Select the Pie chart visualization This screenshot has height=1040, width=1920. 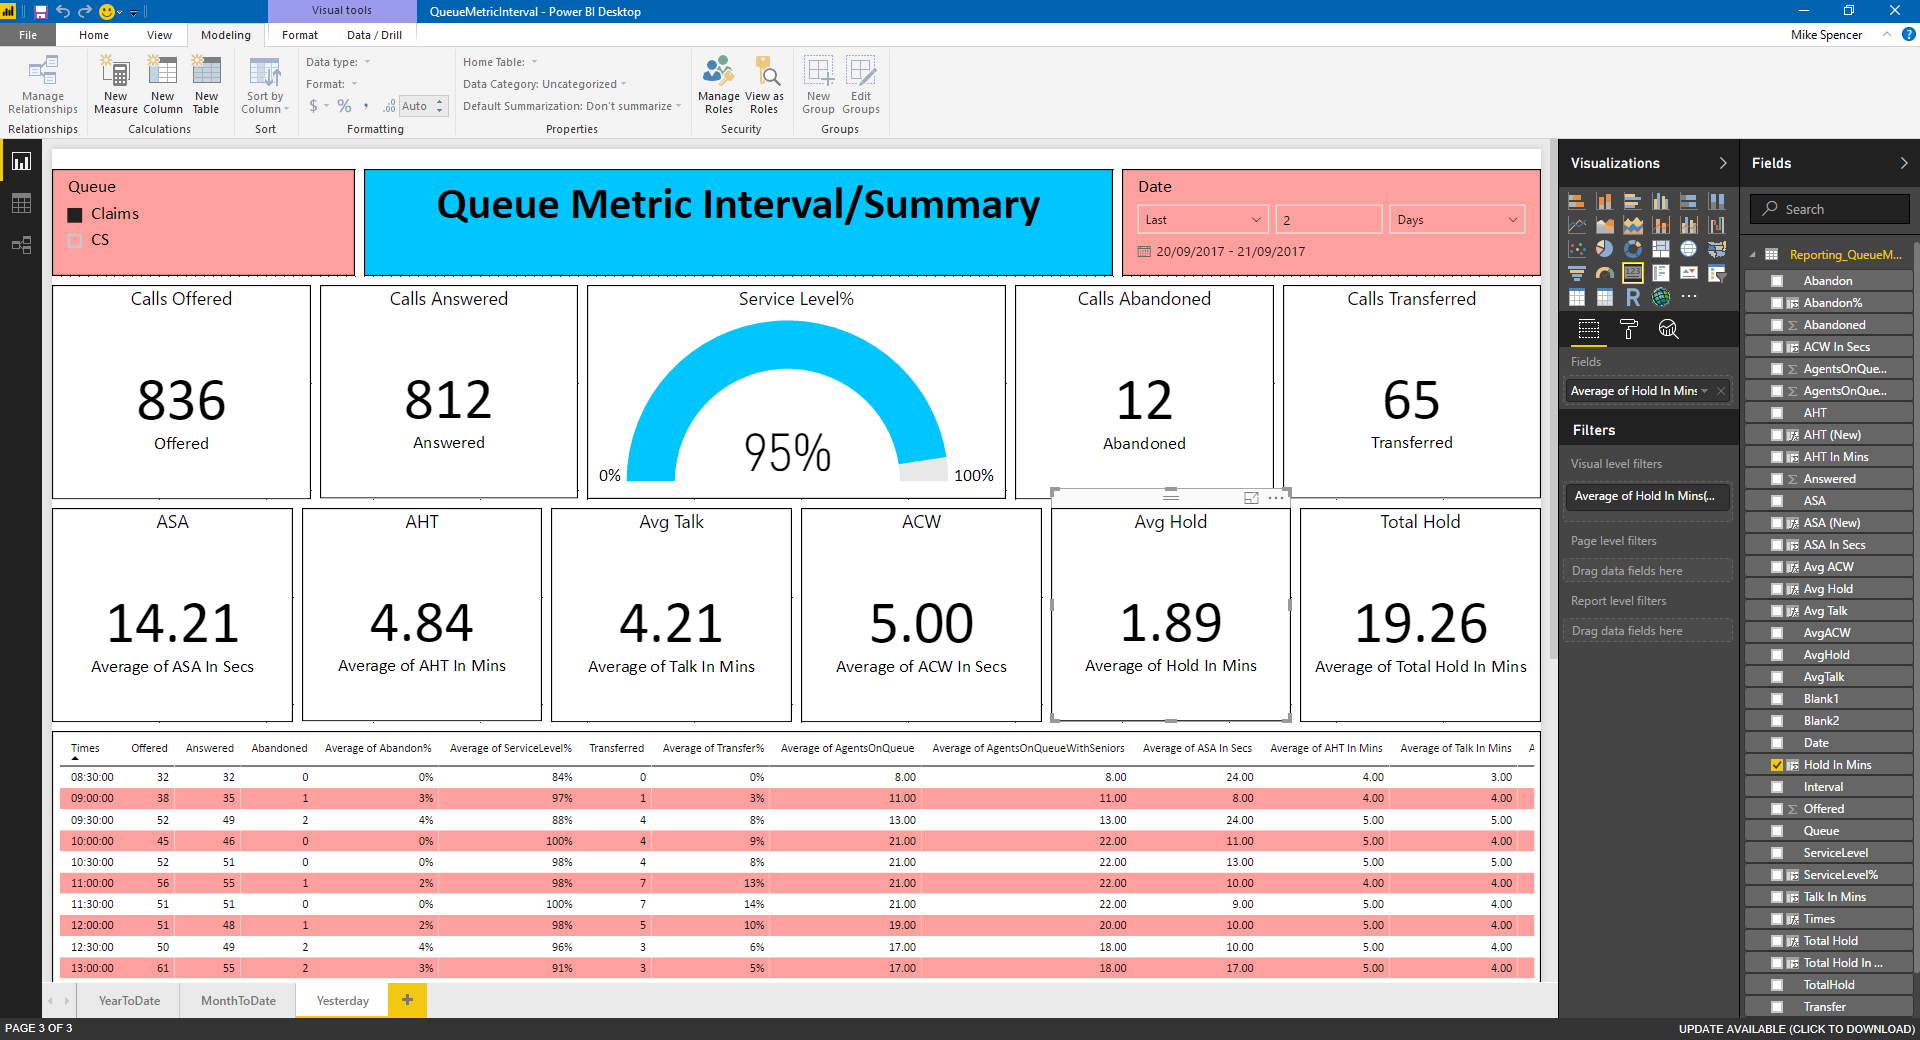click(x=1604, y=248)
